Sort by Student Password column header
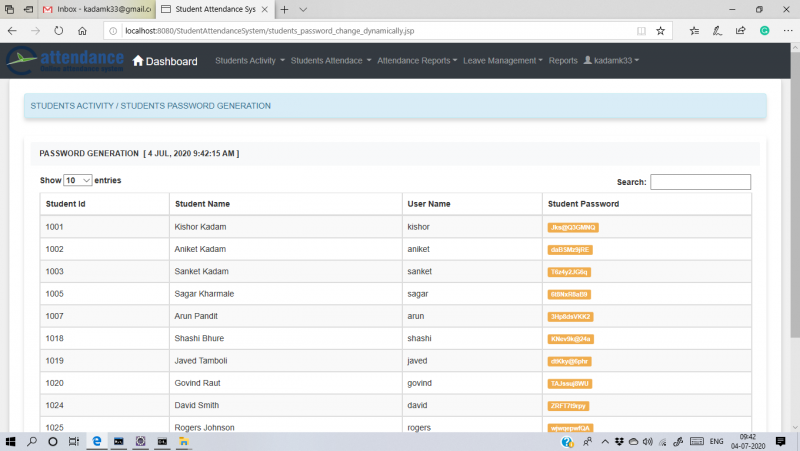800x451 pixels. 646,204
